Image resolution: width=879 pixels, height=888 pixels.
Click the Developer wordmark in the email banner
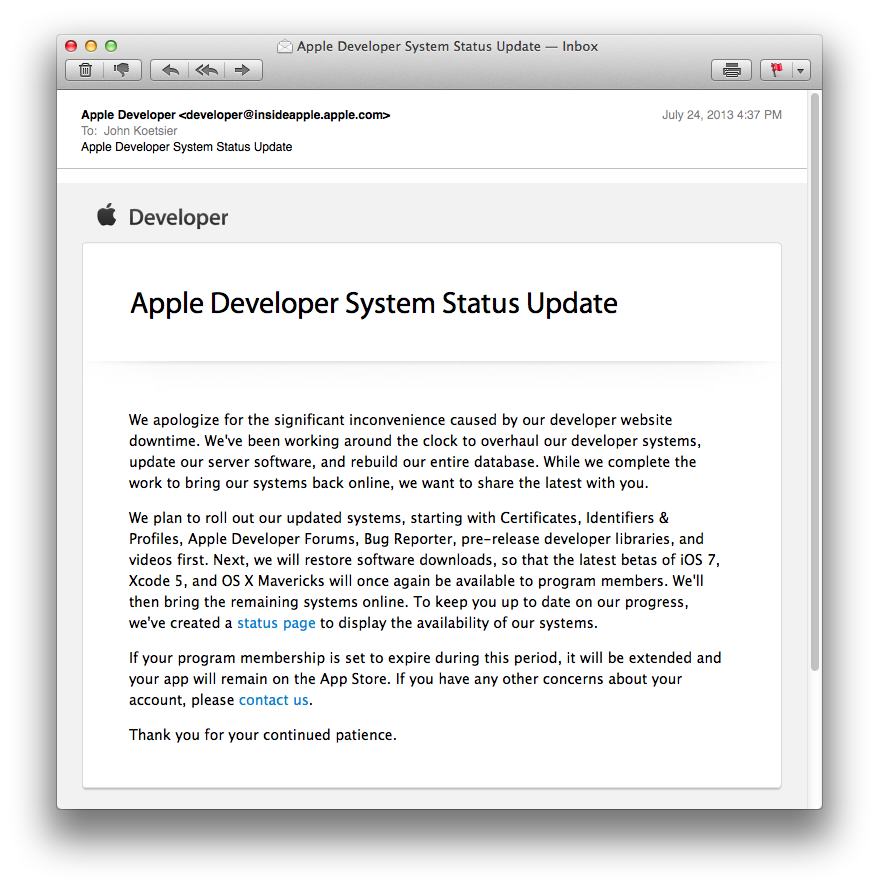[x=178, y=217]
